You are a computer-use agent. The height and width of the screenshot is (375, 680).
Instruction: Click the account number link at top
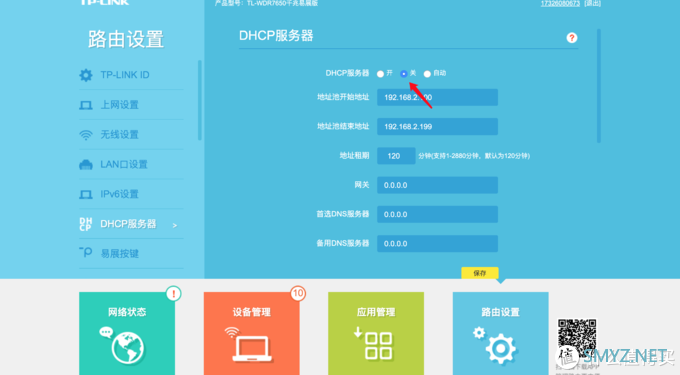pos(560,3)
